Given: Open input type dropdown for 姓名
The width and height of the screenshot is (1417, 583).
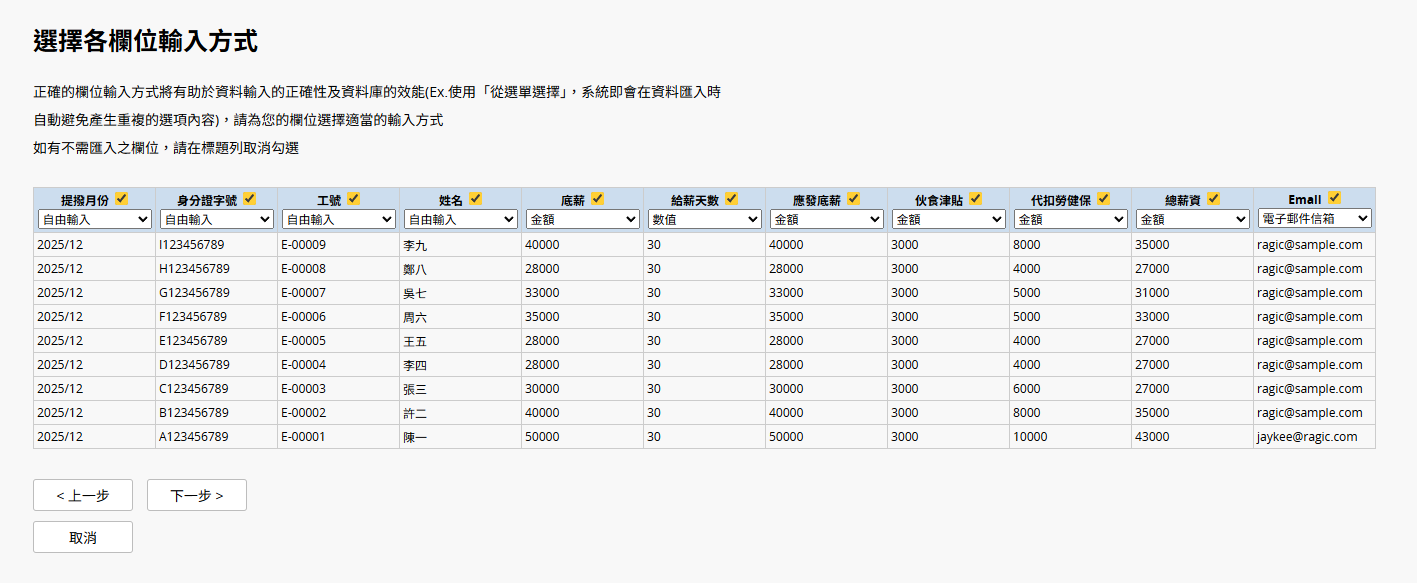Looking at the screenshot, I should (x=460, y=219).
